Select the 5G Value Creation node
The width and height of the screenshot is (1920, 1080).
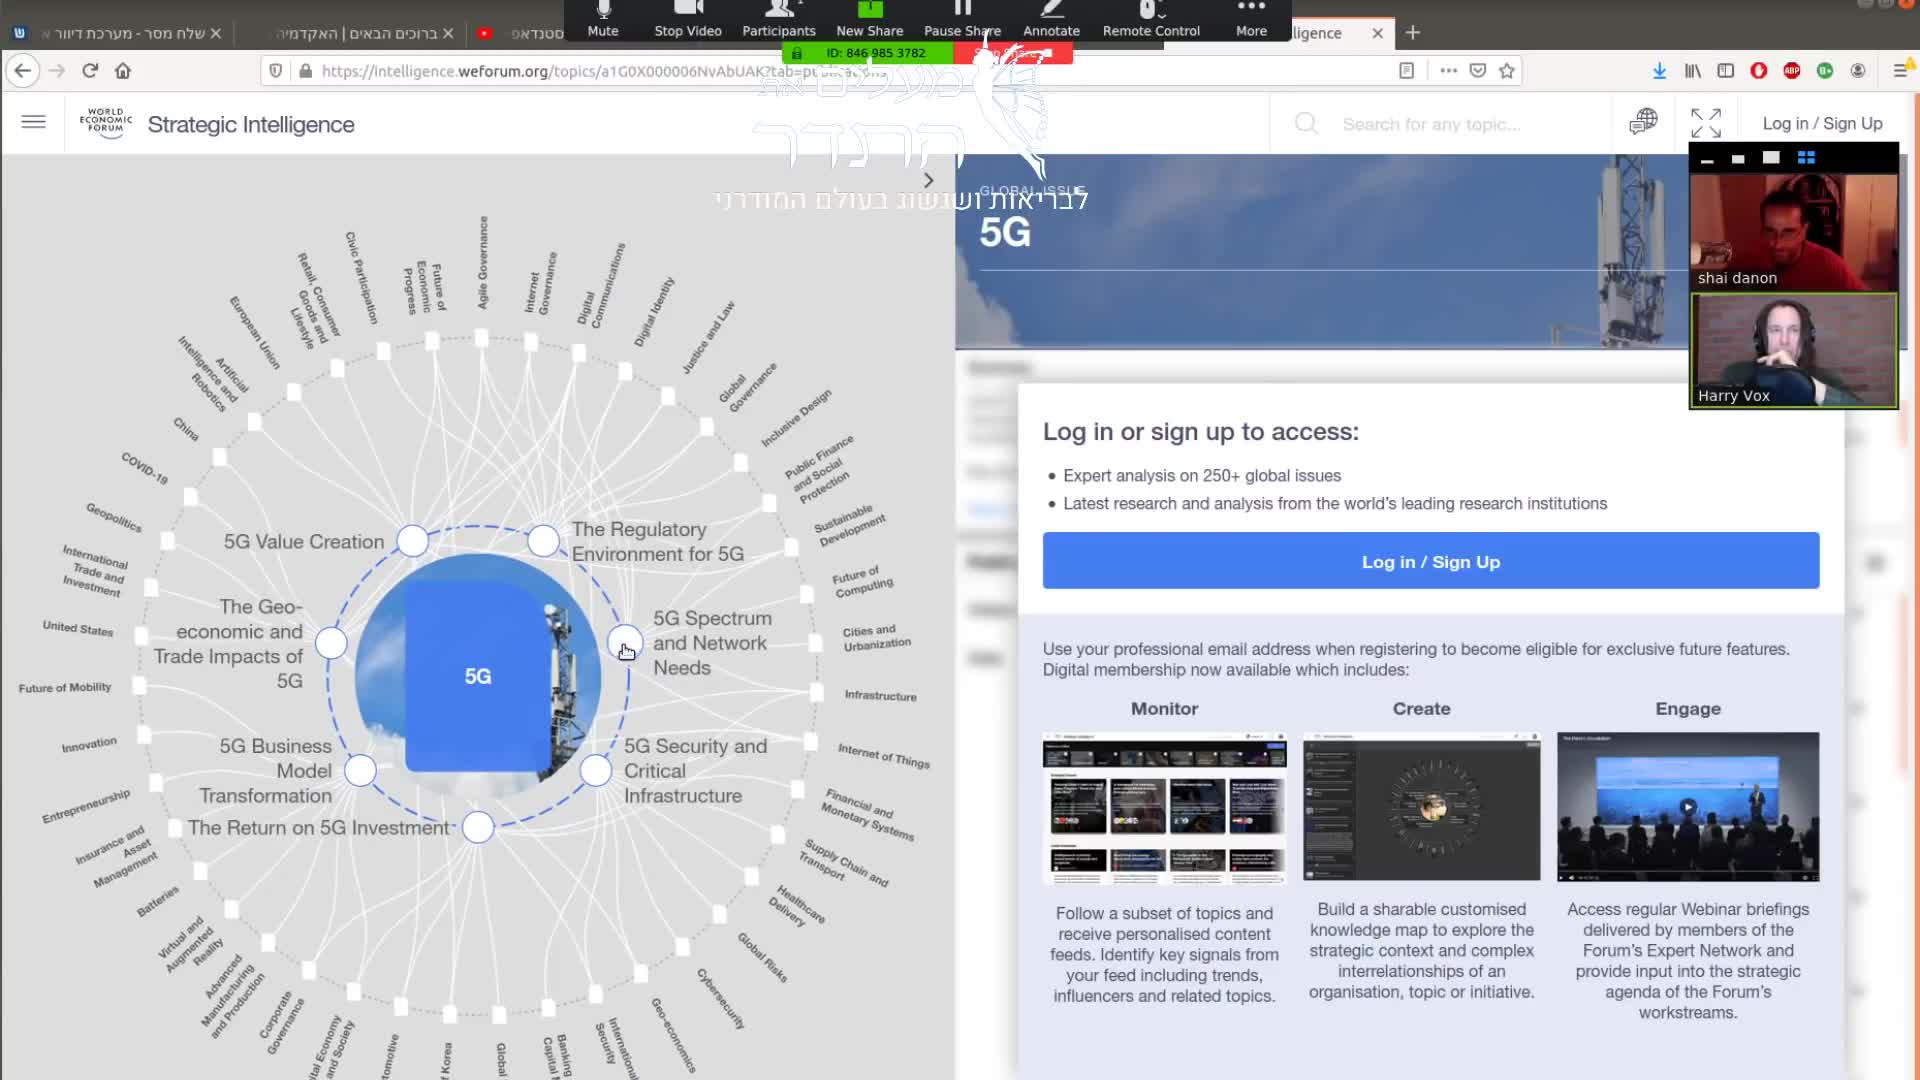pos(412,541)
